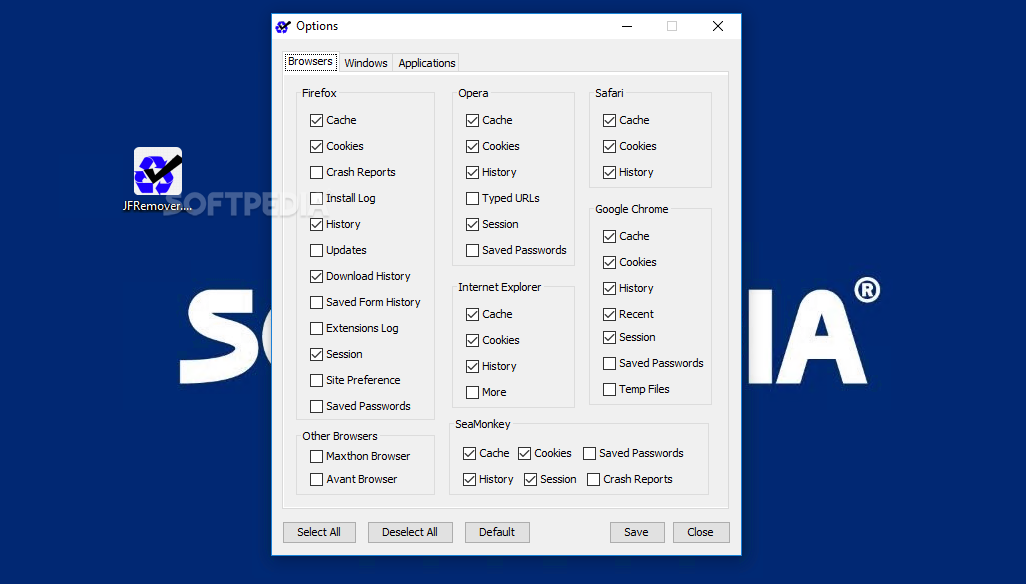Image resolution: width=1026 pixels, height=584 pixels.
Task: Uncheck SeaMonkey Cache checkbox
Action: point(469,453)
